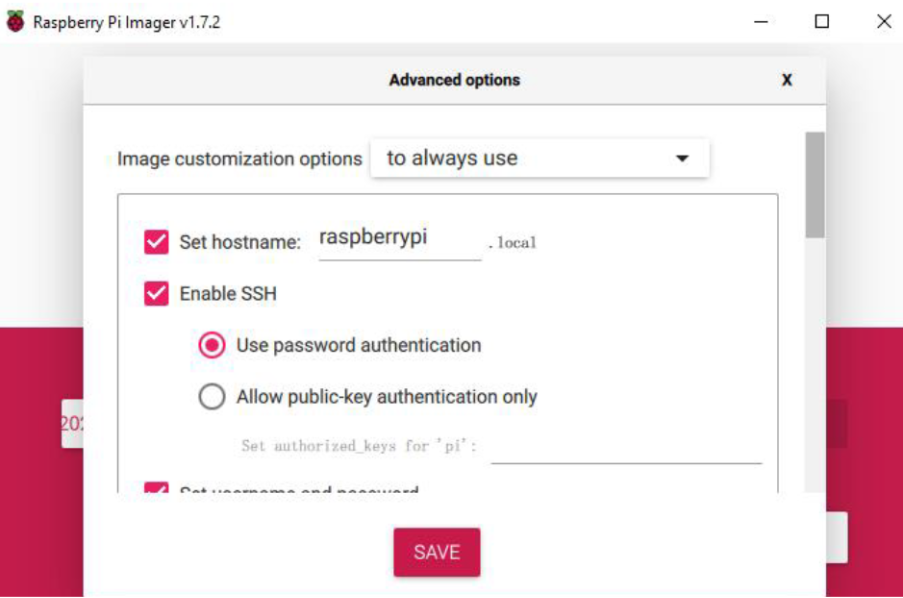Close the Advanced options dialog

pos(787,80)
